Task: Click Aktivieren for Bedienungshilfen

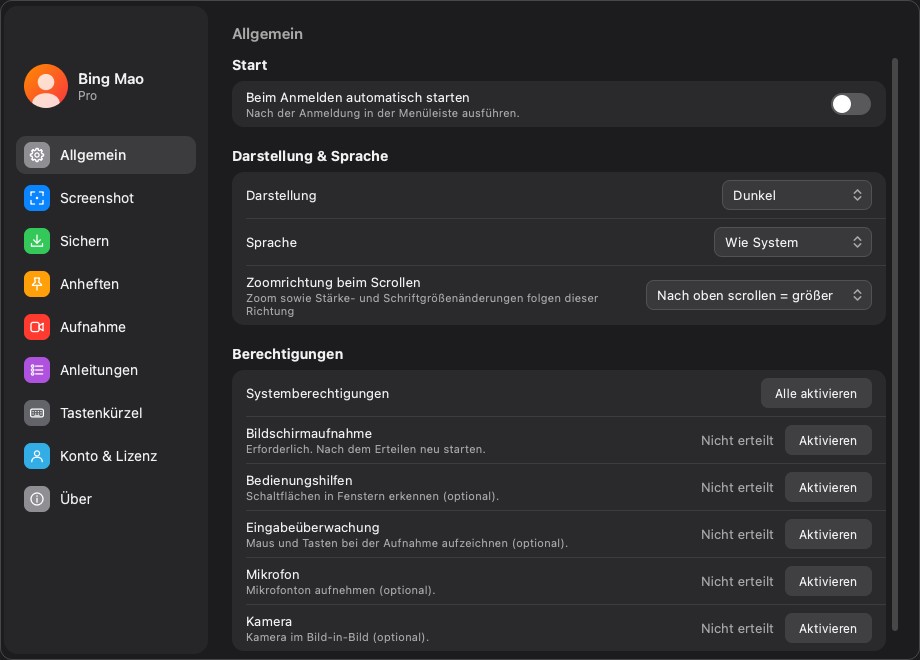Action: pyautogui.click(x=828, y=488)
